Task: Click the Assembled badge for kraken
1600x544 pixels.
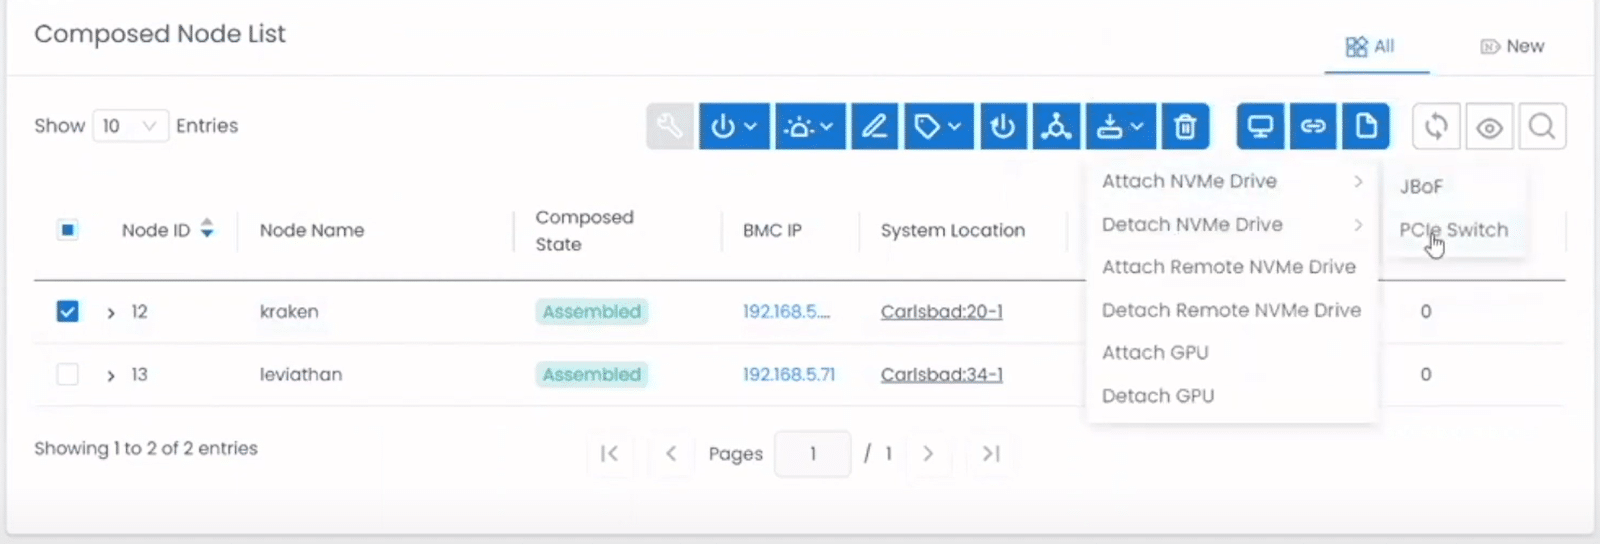Action: point(592,311)
